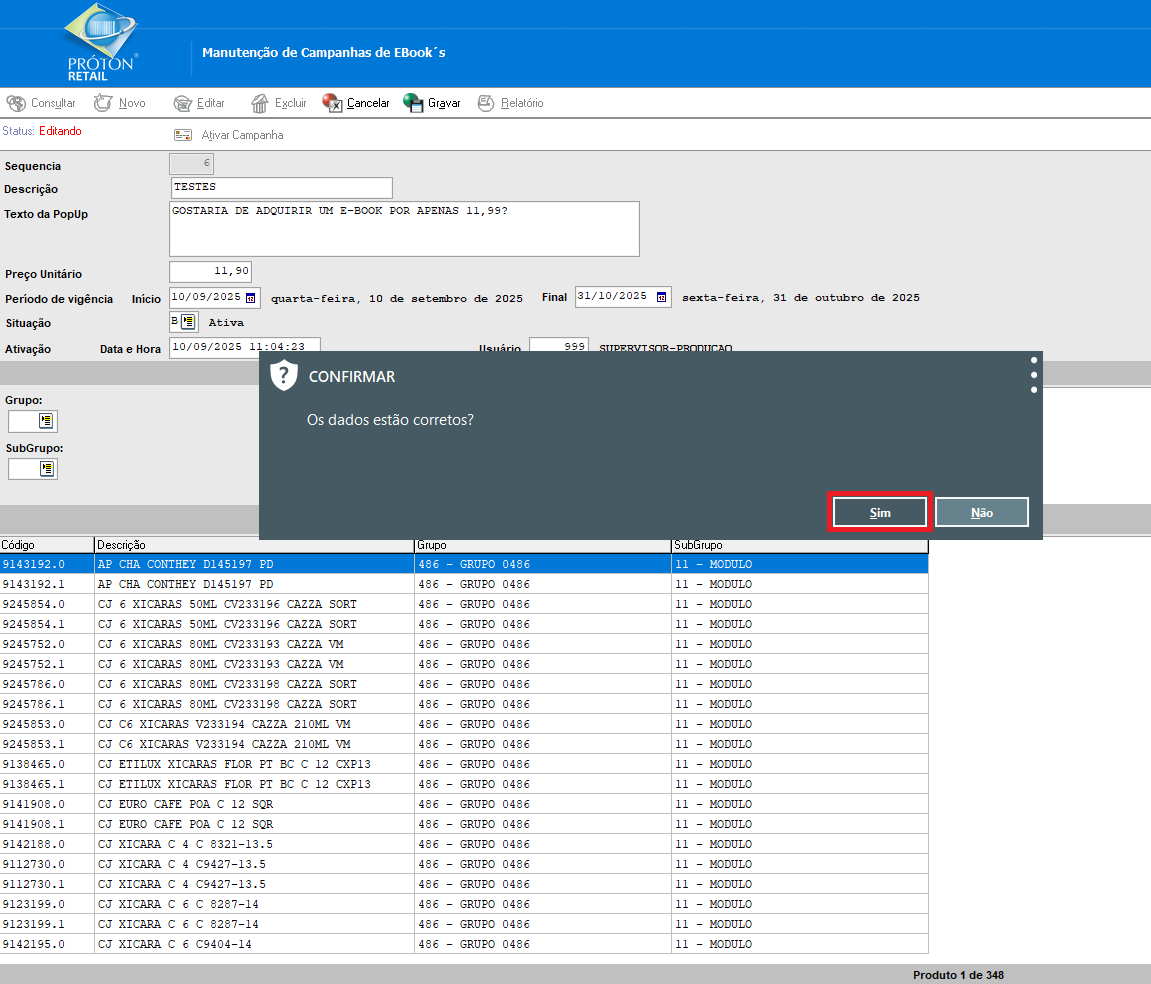Screen dimensions: 1151x984
Task: Open the SubGrupo lookup list icon
Action: point(47,469)
